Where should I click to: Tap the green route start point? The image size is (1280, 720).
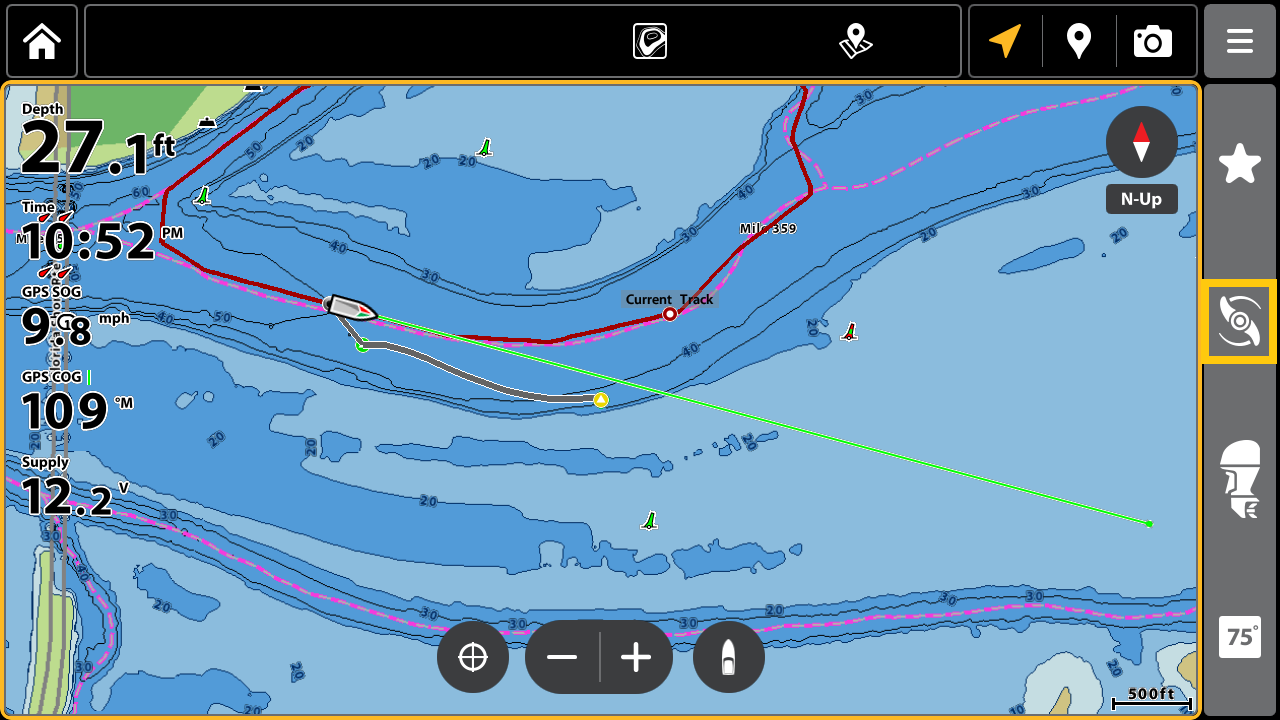[x=362, y=346]
